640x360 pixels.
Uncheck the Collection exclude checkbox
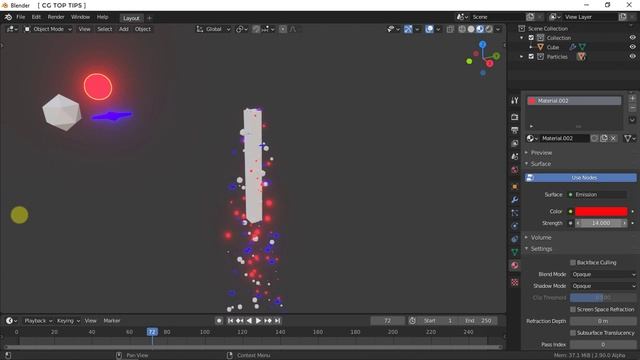(531, 38)
